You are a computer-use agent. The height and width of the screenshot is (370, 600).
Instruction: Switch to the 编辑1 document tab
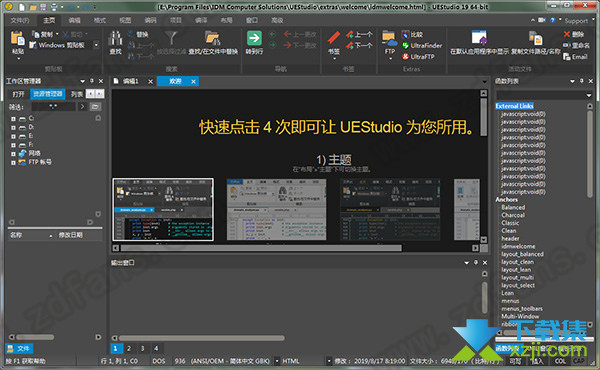(130, 81)
